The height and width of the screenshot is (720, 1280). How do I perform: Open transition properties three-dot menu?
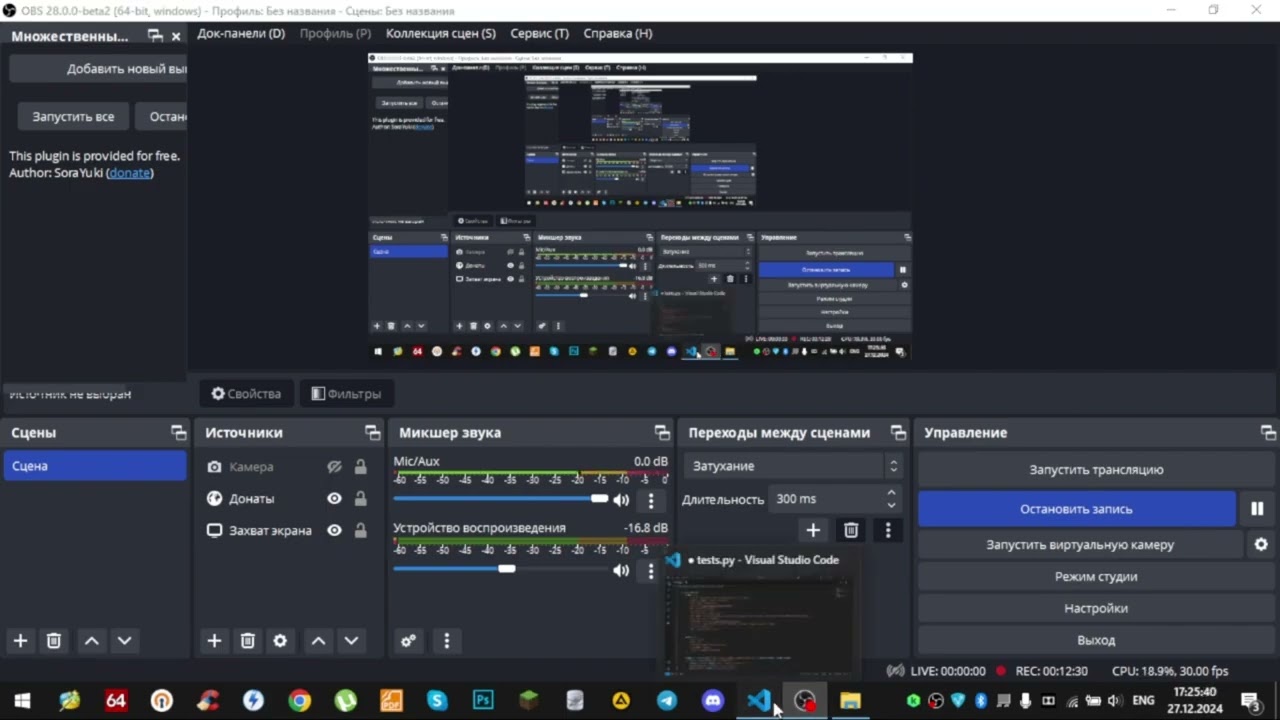tap(888, 530)
